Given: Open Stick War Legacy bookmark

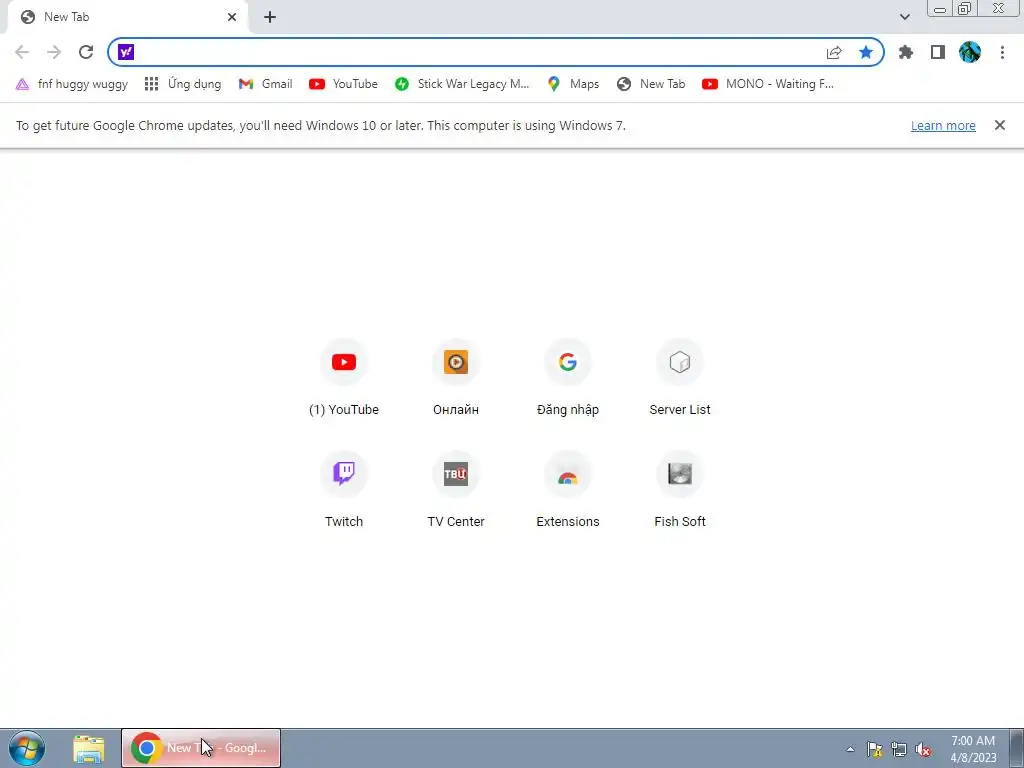Looking at the screenshot, I should click(462, 84).
